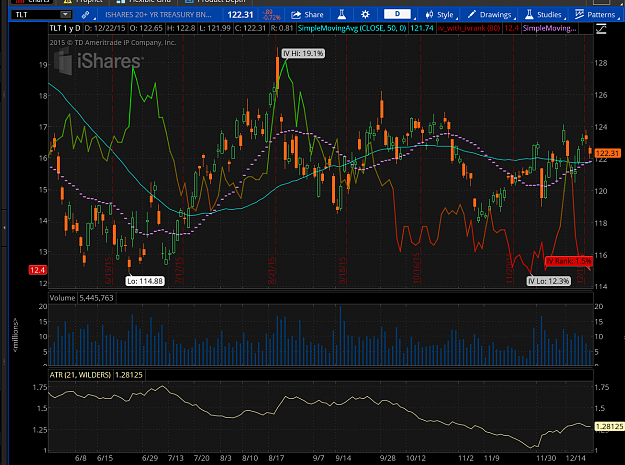Open the Patterns menu
Screen dimensions: 625x465
pyautogui.click(x=596, y=15)
